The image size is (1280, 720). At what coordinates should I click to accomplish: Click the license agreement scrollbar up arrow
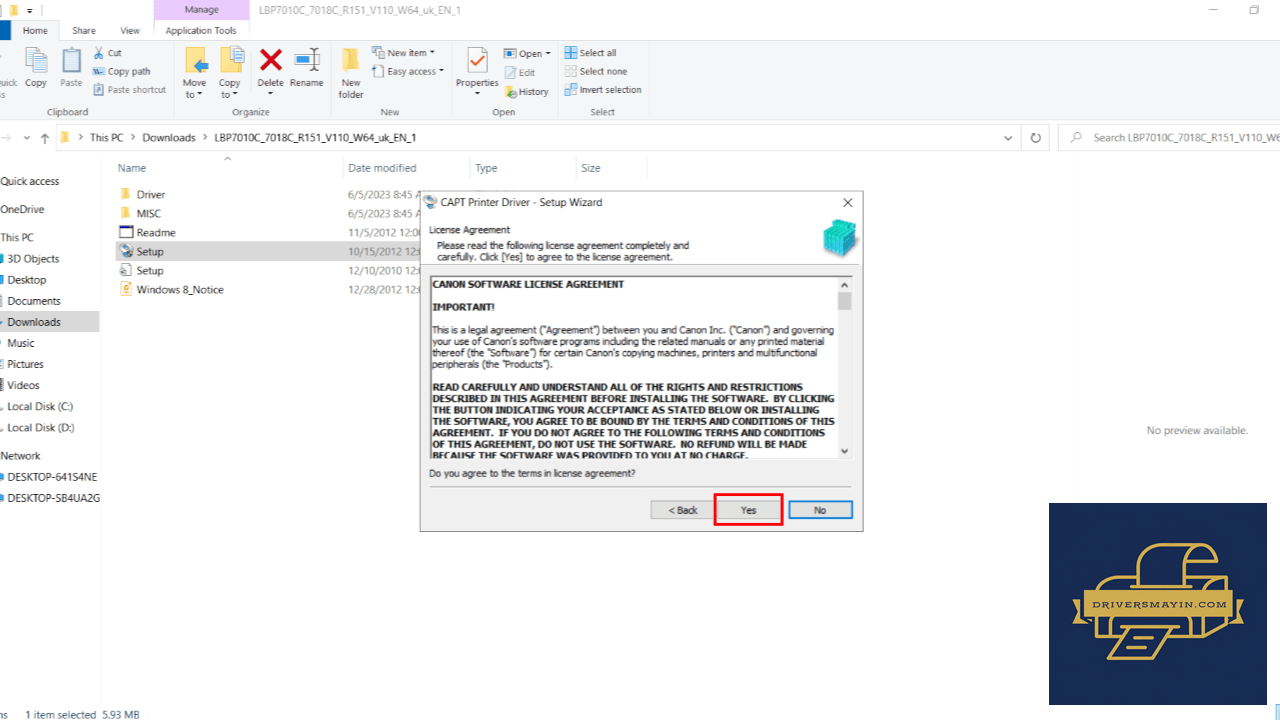[x=845, y=284]
